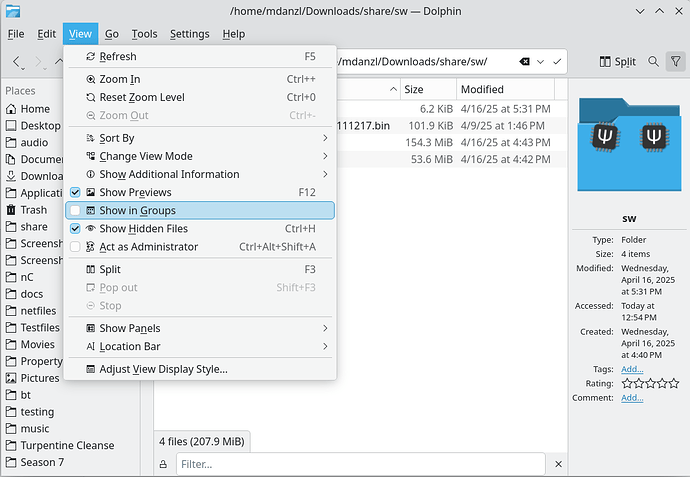Click the Dolphin folder icon in title bar
Image resolution: width=690 pixels, height=477 pixels.
click(x=13, y=11)
